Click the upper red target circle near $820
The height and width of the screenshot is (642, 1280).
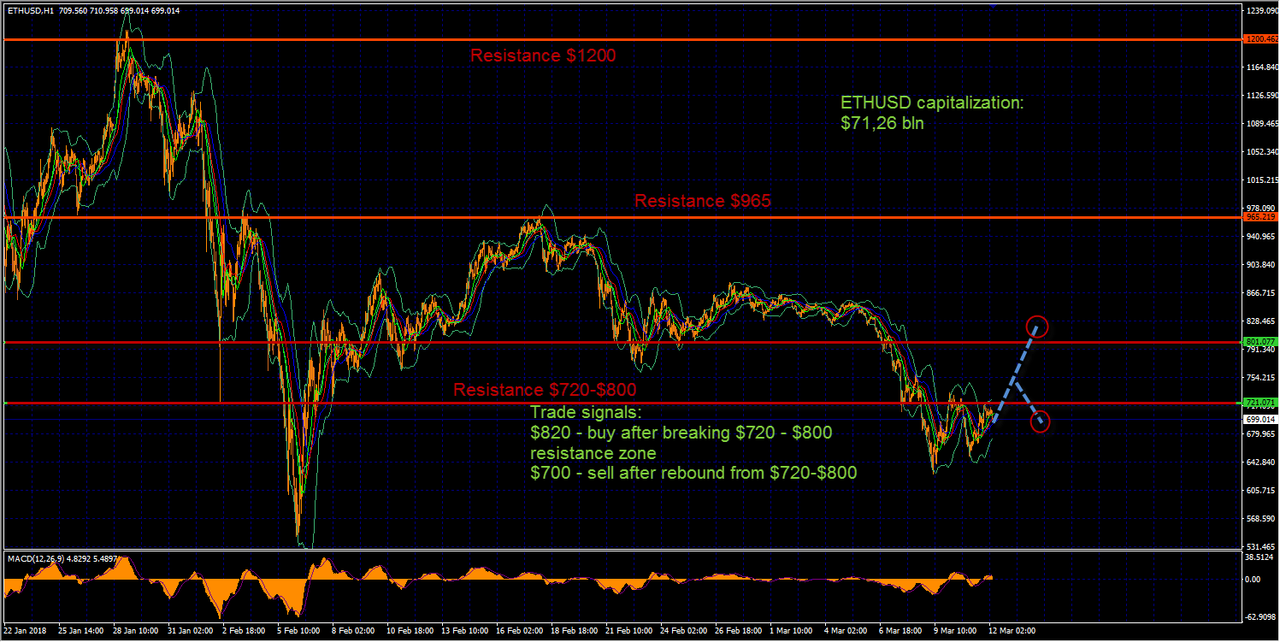coord(1037,326)
